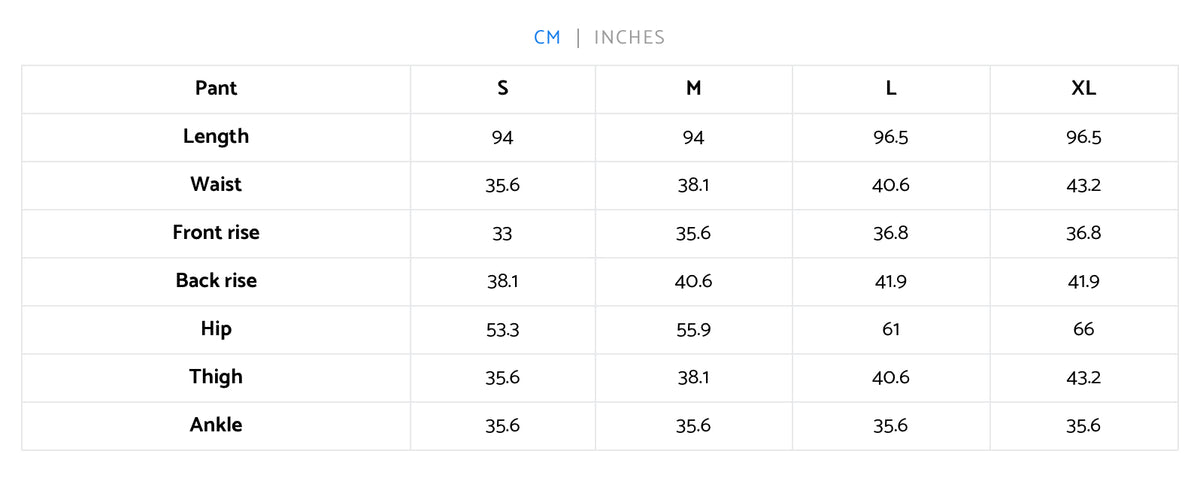Select the 55.9 Hip value for M
The image size is (1200, 490).
(694, 330)
